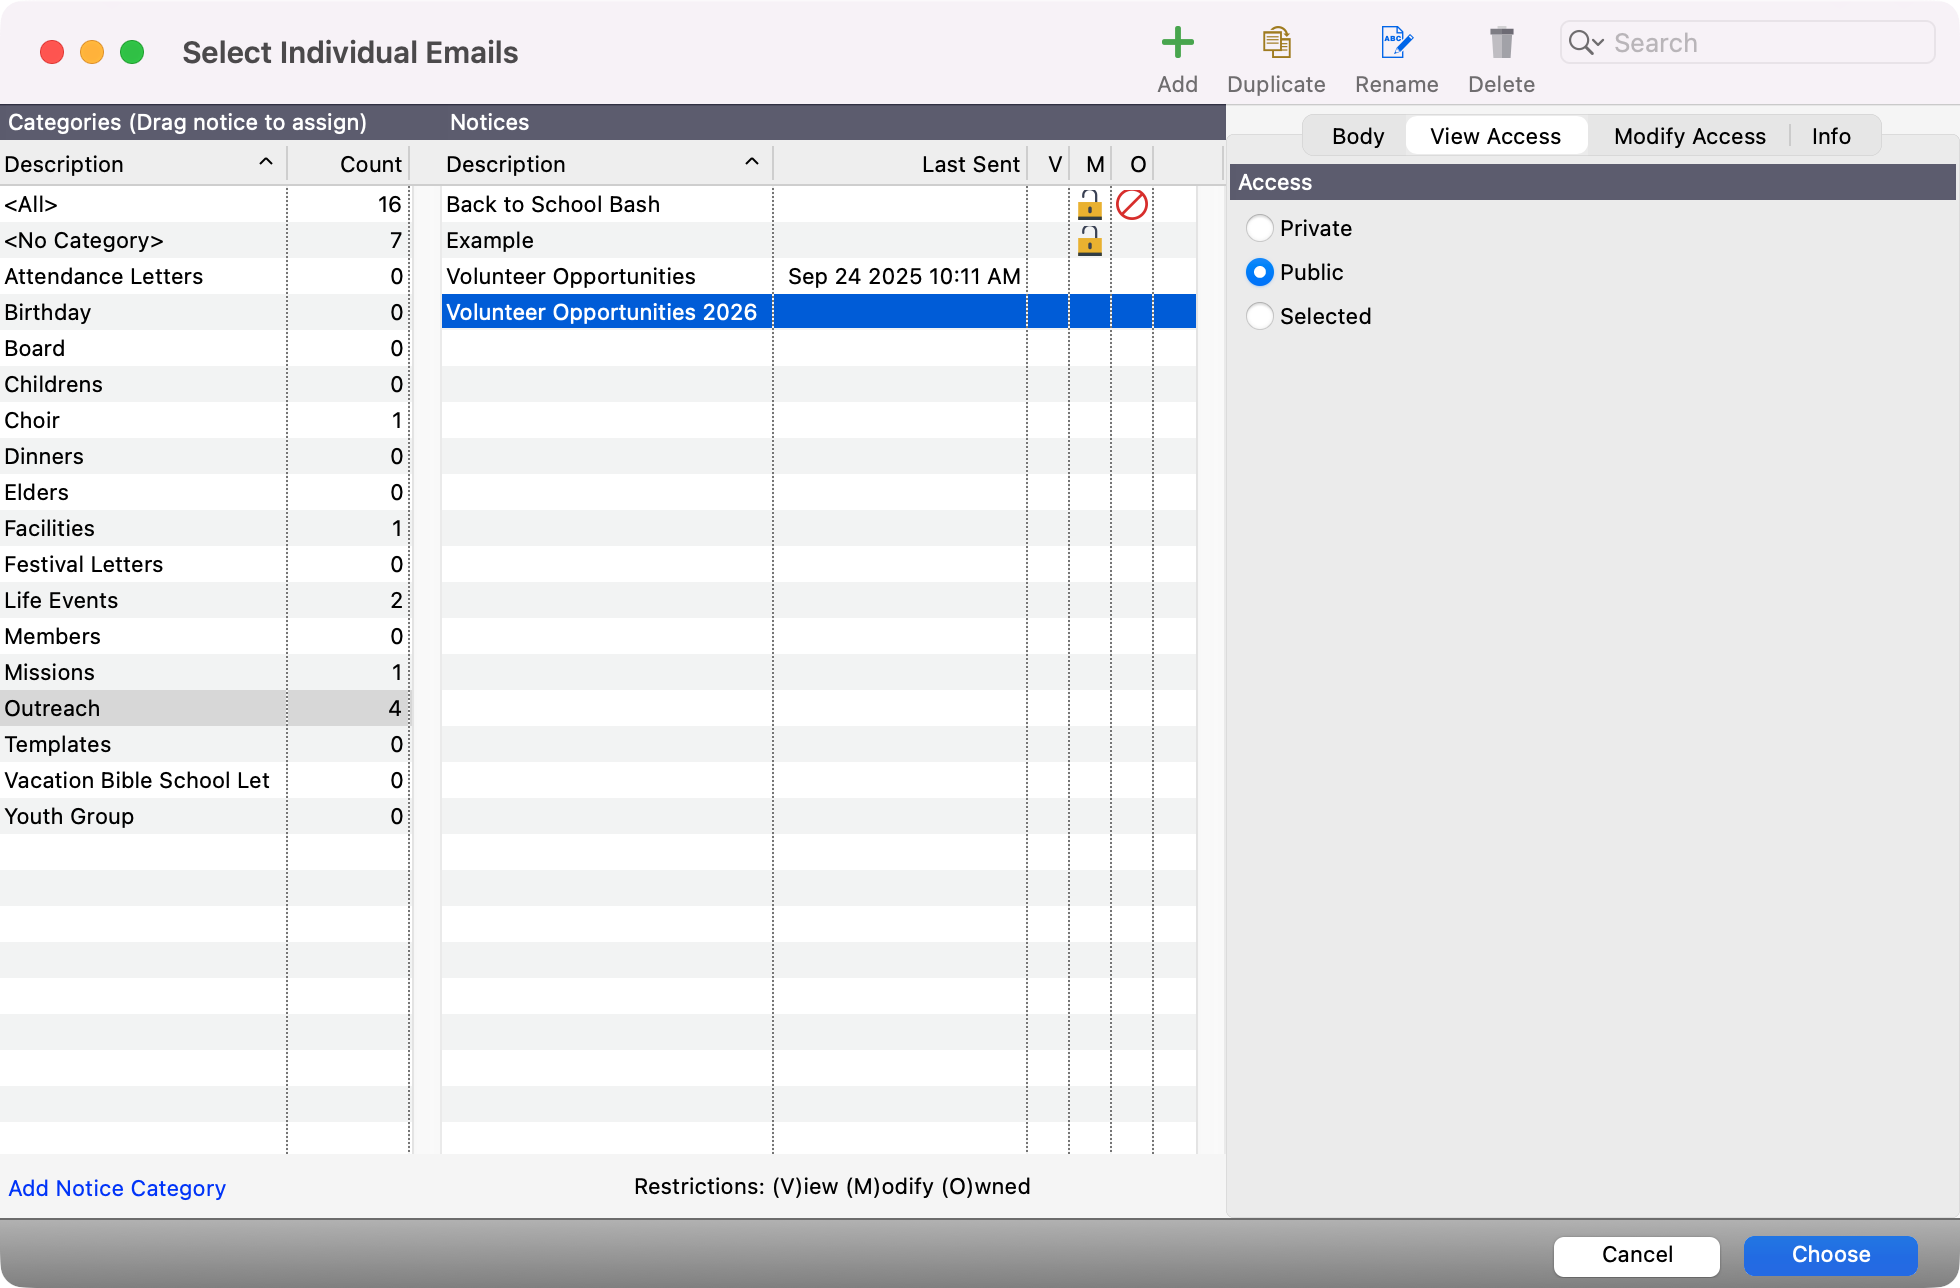Select the Volunteer Opportunities notice
Image resolution: width=1960 pixels, height=1288 pixels.
819,276
